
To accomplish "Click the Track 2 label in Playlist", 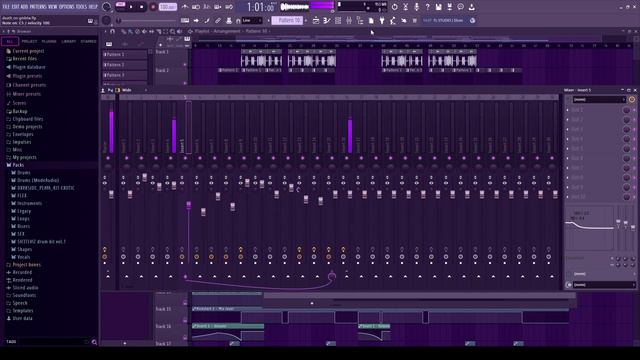I will tap(162, 70).
